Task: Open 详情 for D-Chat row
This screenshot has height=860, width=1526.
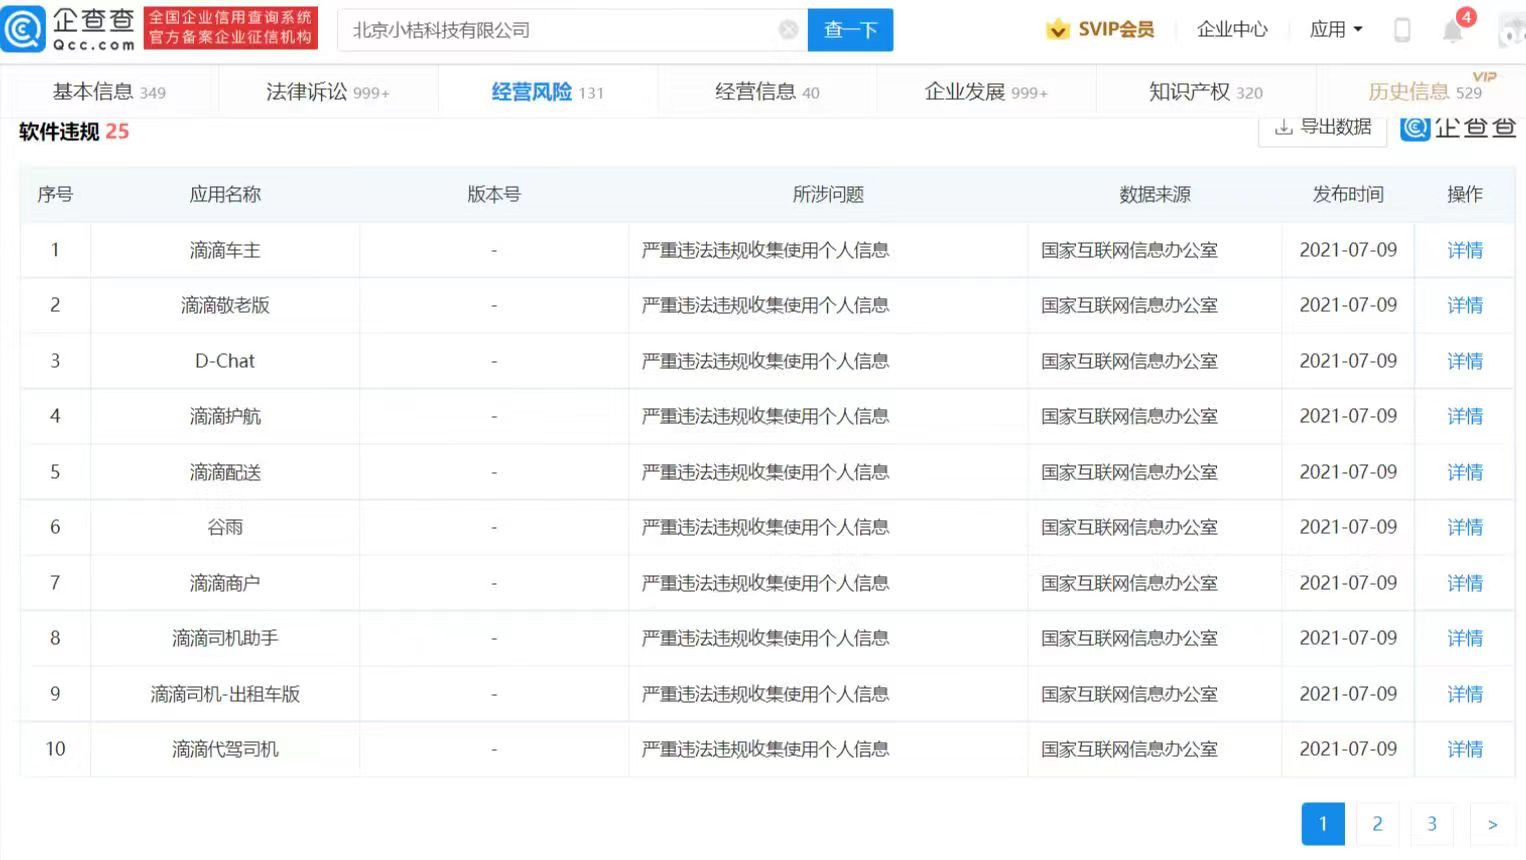Action: [x=1465, y=361]
